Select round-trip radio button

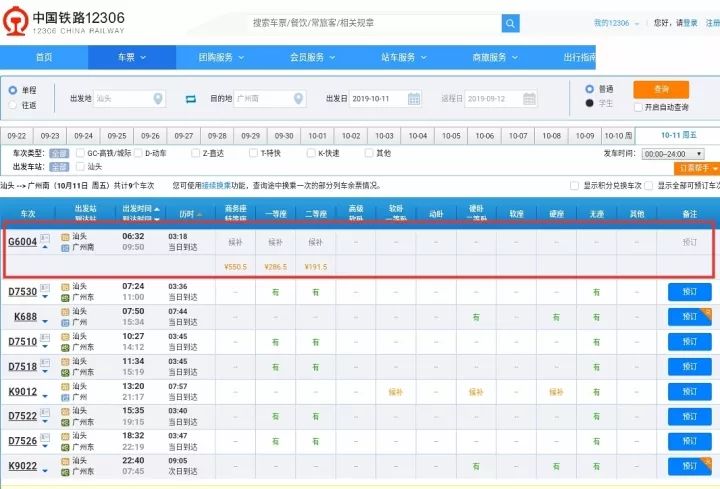pyautogui.click(x=13, y=105)
